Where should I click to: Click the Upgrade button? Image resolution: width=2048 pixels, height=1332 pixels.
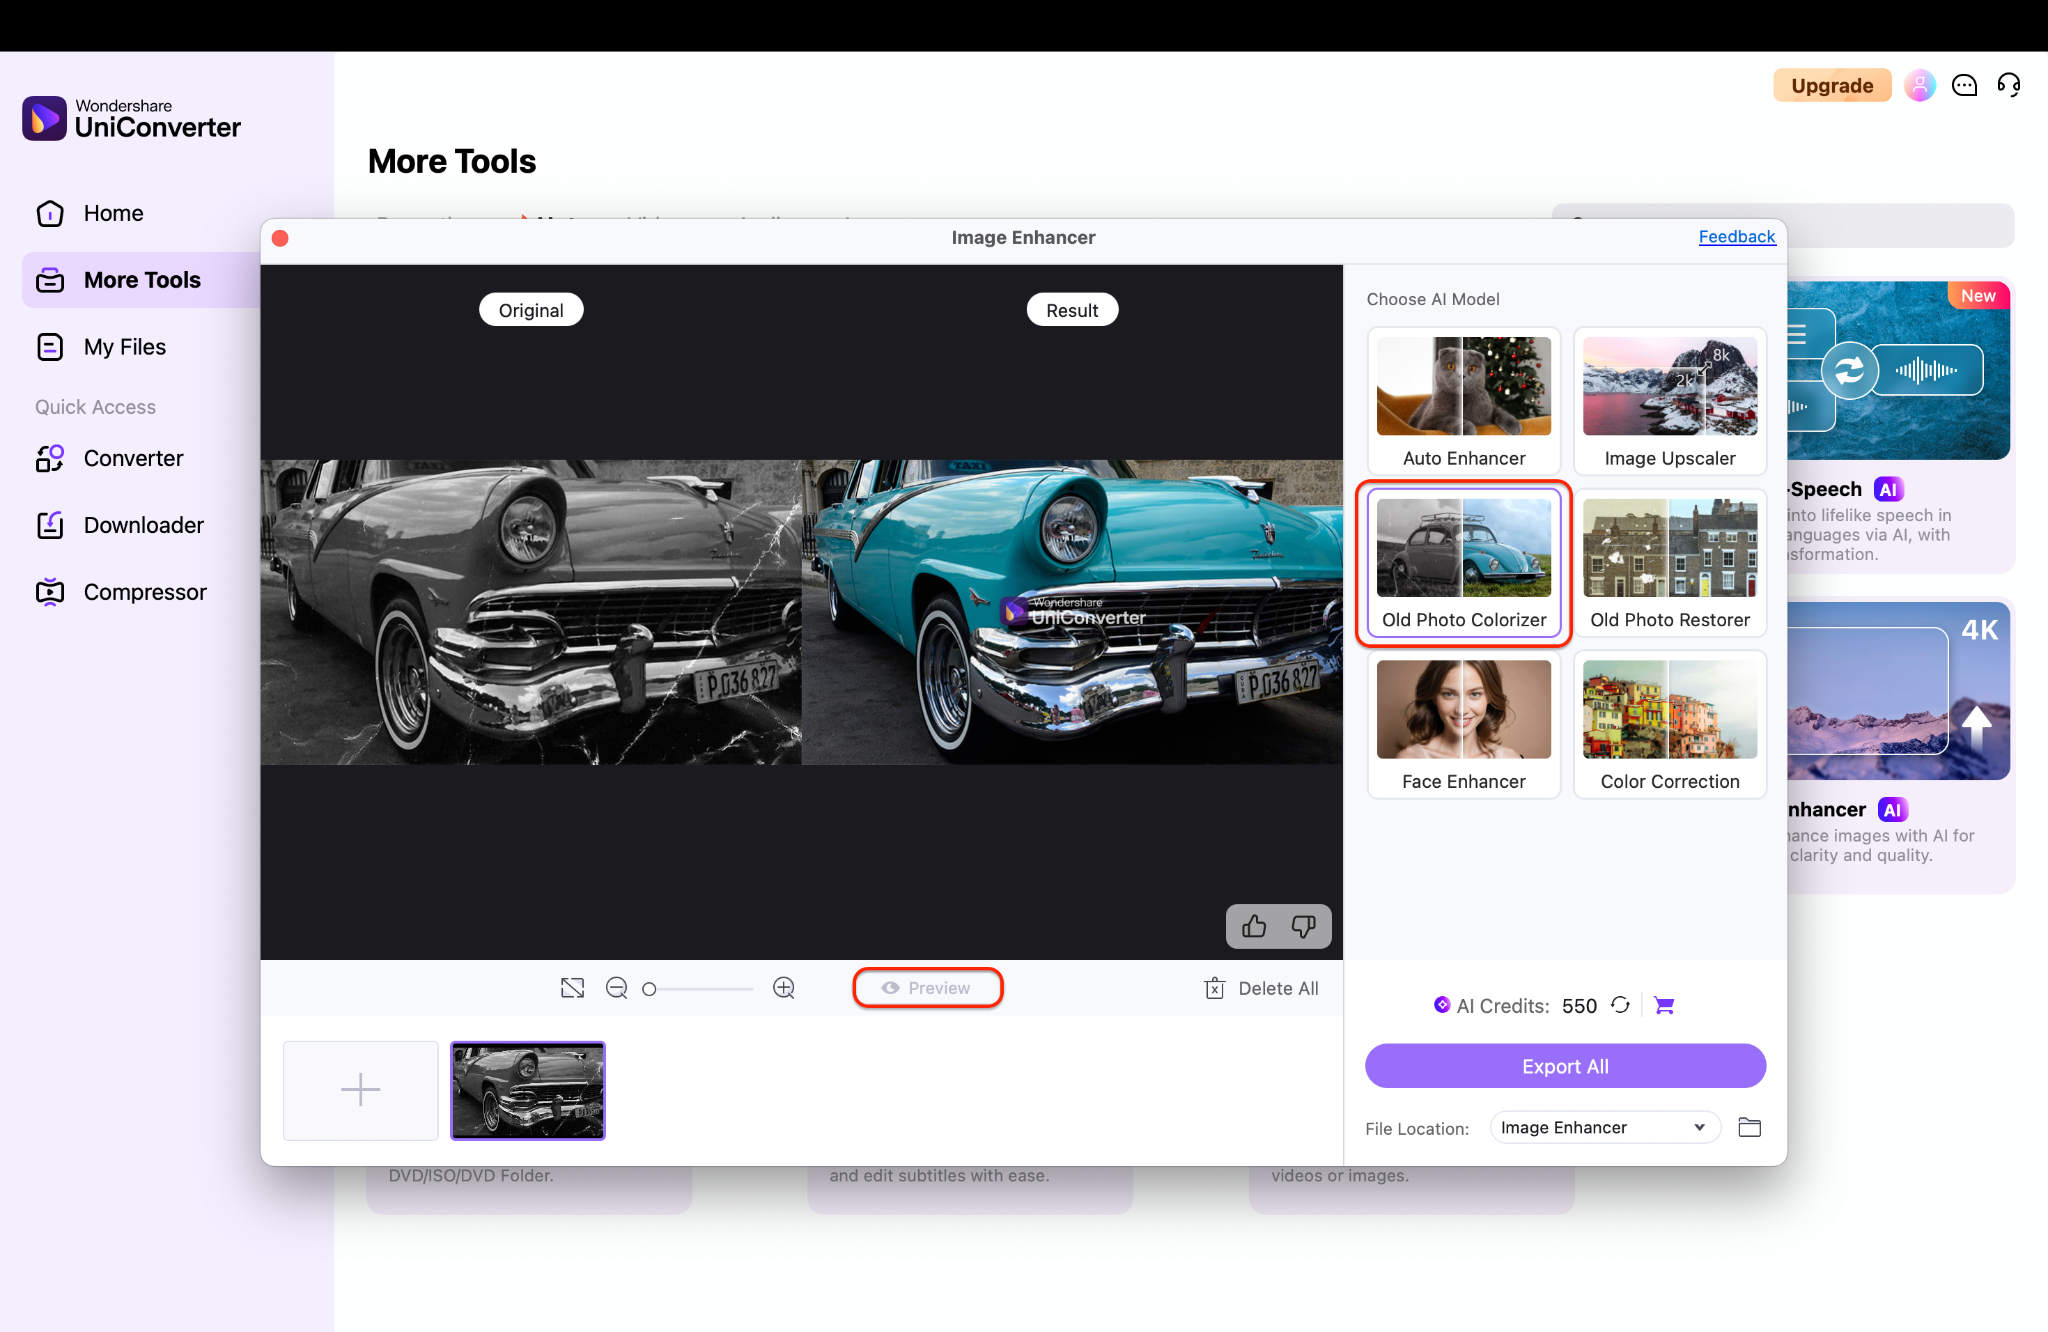point(1832,85)
